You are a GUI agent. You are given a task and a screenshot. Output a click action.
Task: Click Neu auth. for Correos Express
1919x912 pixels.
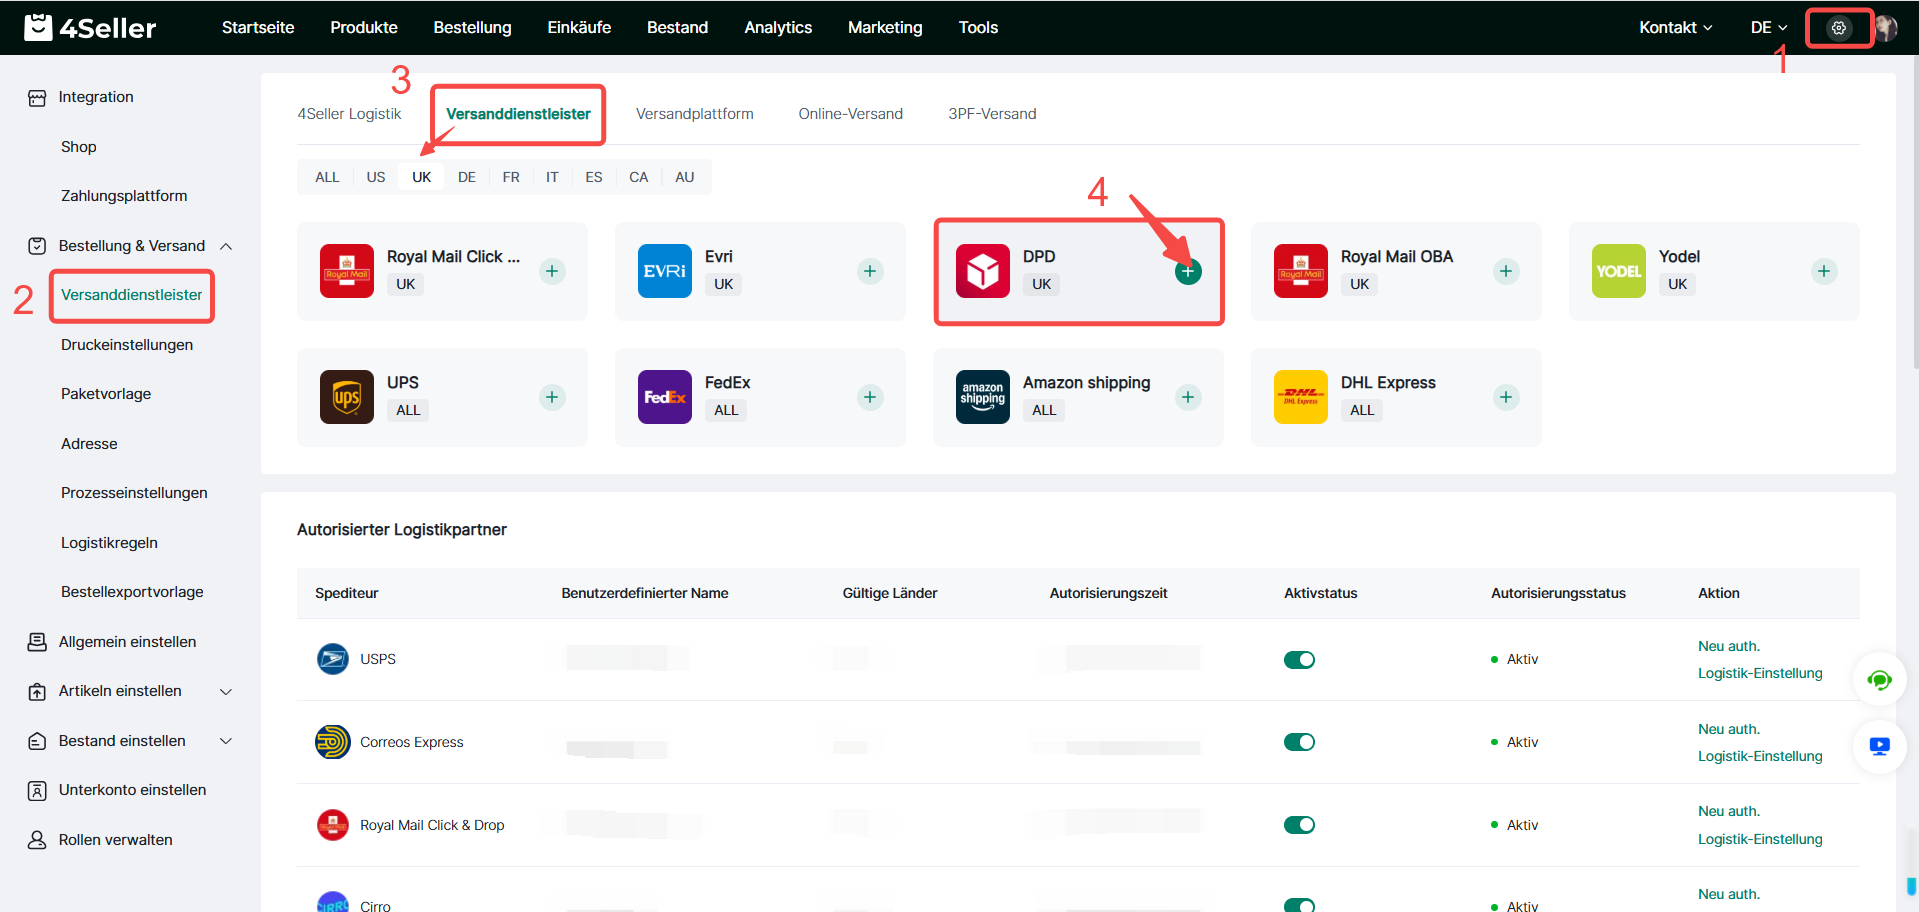(x=1729, y=729)
